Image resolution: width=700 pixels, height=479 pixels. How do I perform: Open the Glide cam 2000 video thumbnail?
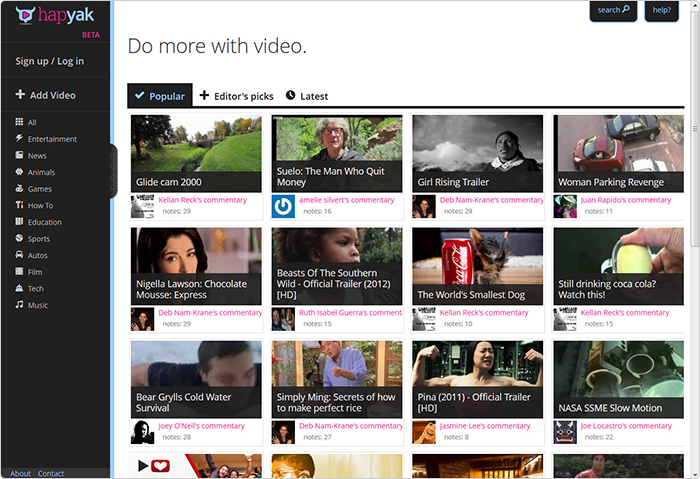pos(196,154)
